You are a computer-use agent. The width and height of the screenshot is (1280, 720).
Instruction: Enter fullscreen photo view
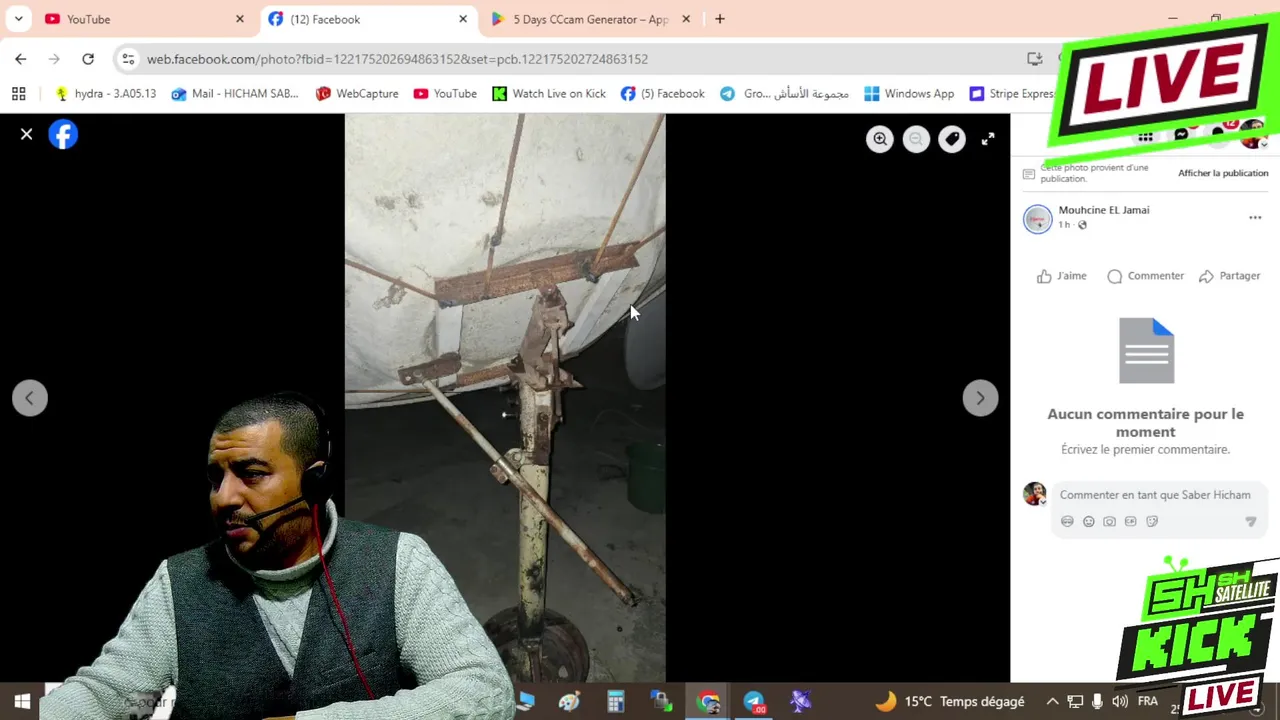coord(988,139)
